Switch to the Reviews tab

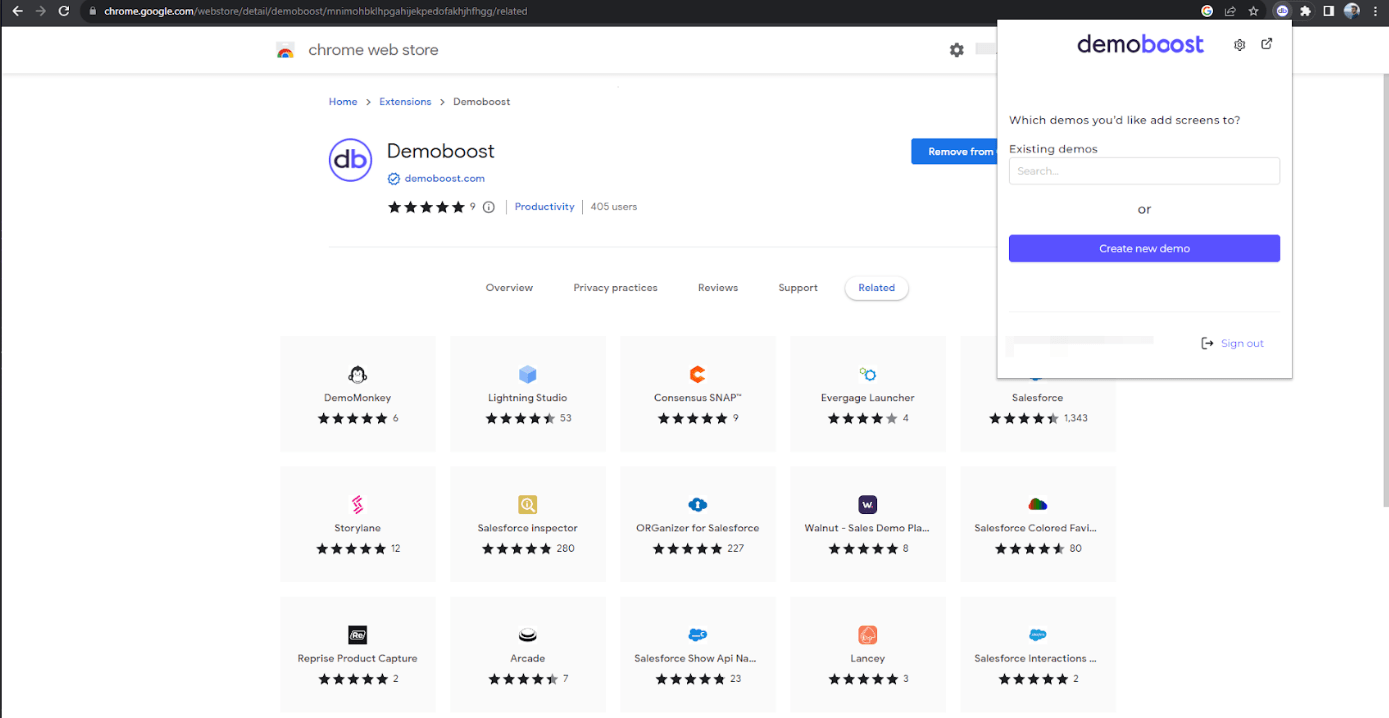(717, 288)
